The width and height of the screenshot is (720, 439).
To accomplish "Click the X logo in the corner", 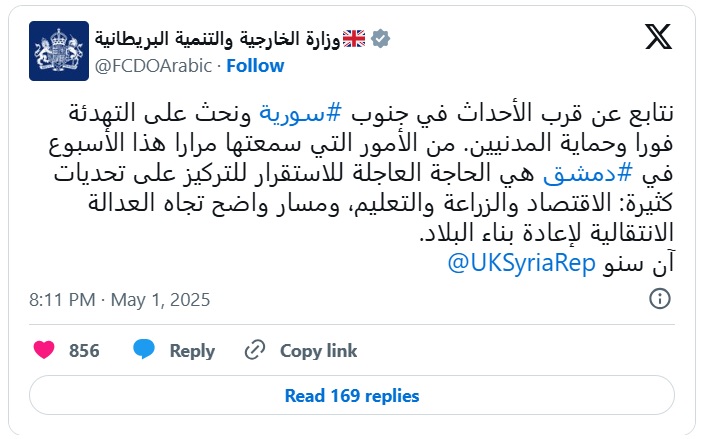I will click(x=658, y=37).
